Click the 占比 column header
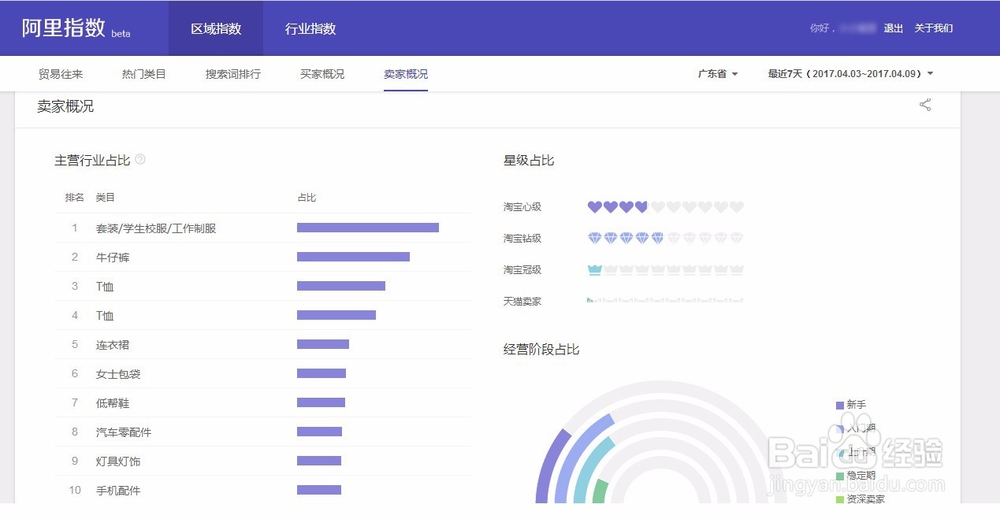The height and width of the screenshot is (519, 1000). (307, 198)
